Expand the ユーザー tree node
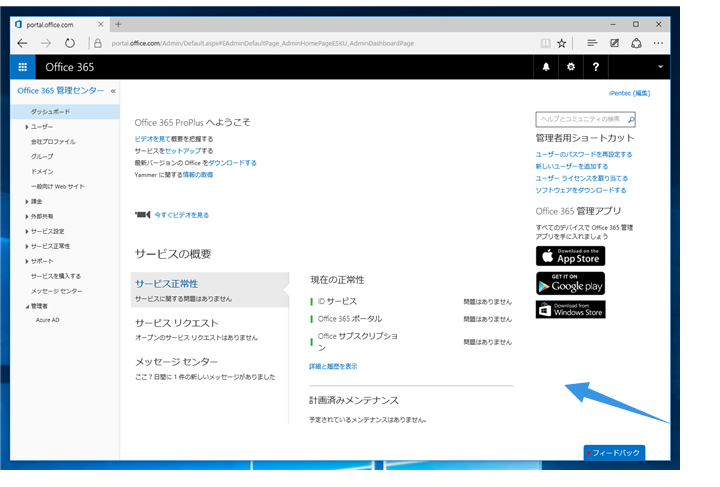 (x=27, y=127)
